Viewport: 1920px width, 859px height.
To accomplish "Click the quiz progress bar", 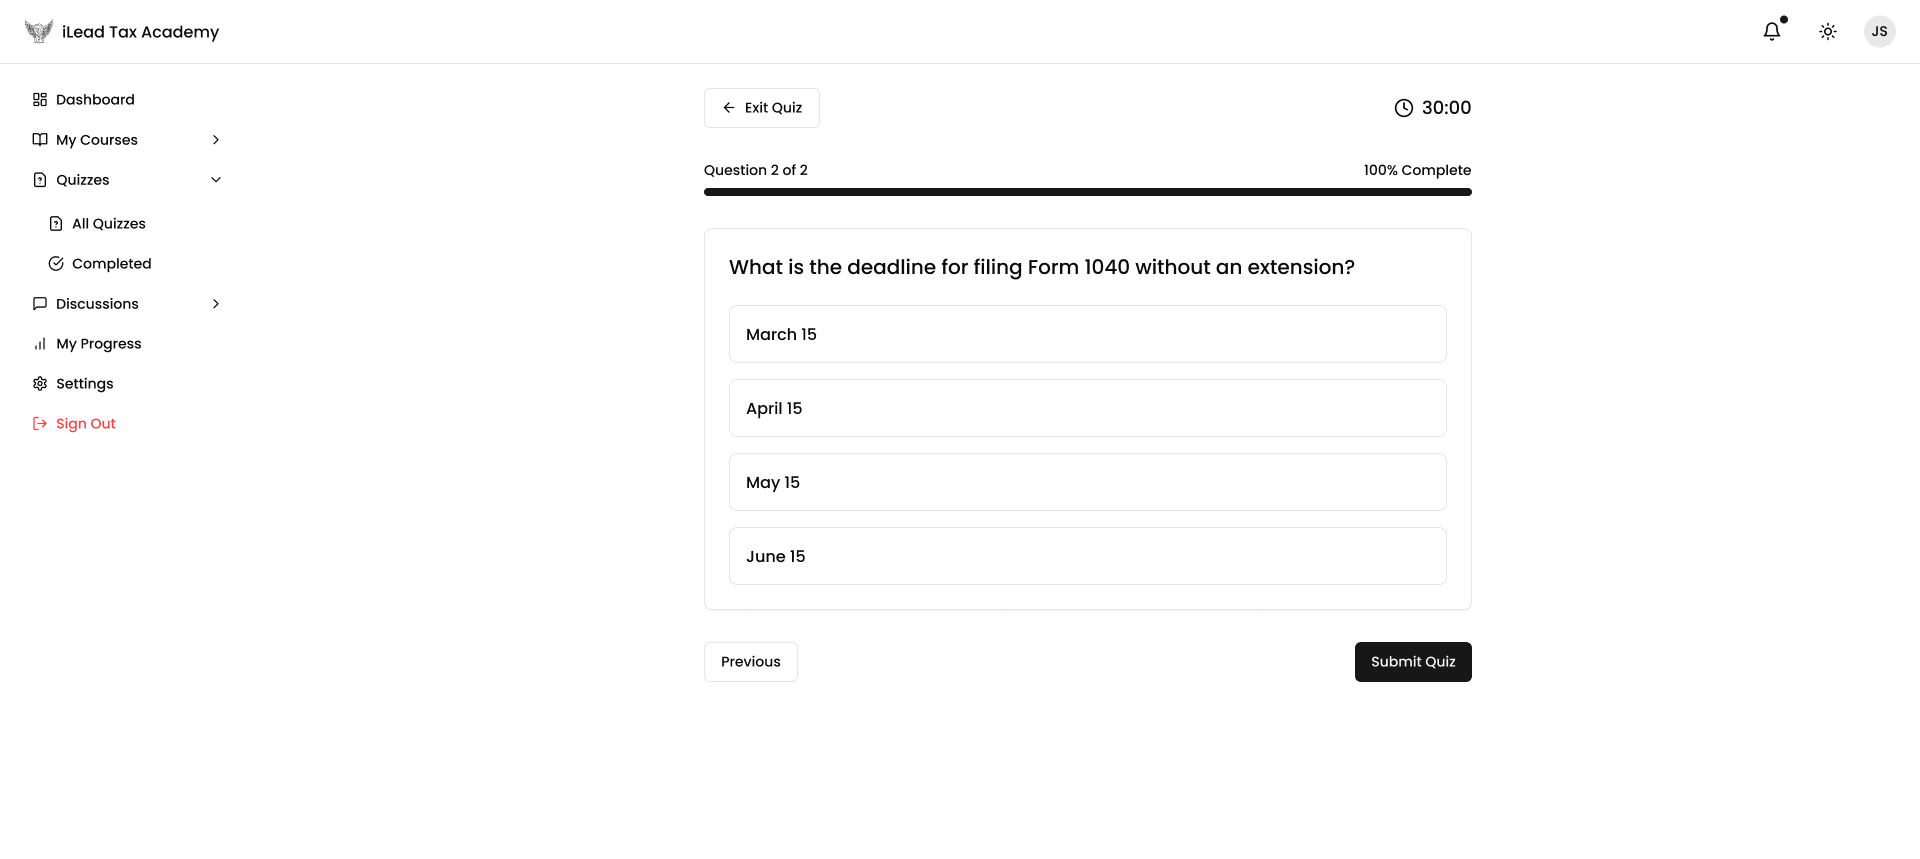I will point(1087,192).
